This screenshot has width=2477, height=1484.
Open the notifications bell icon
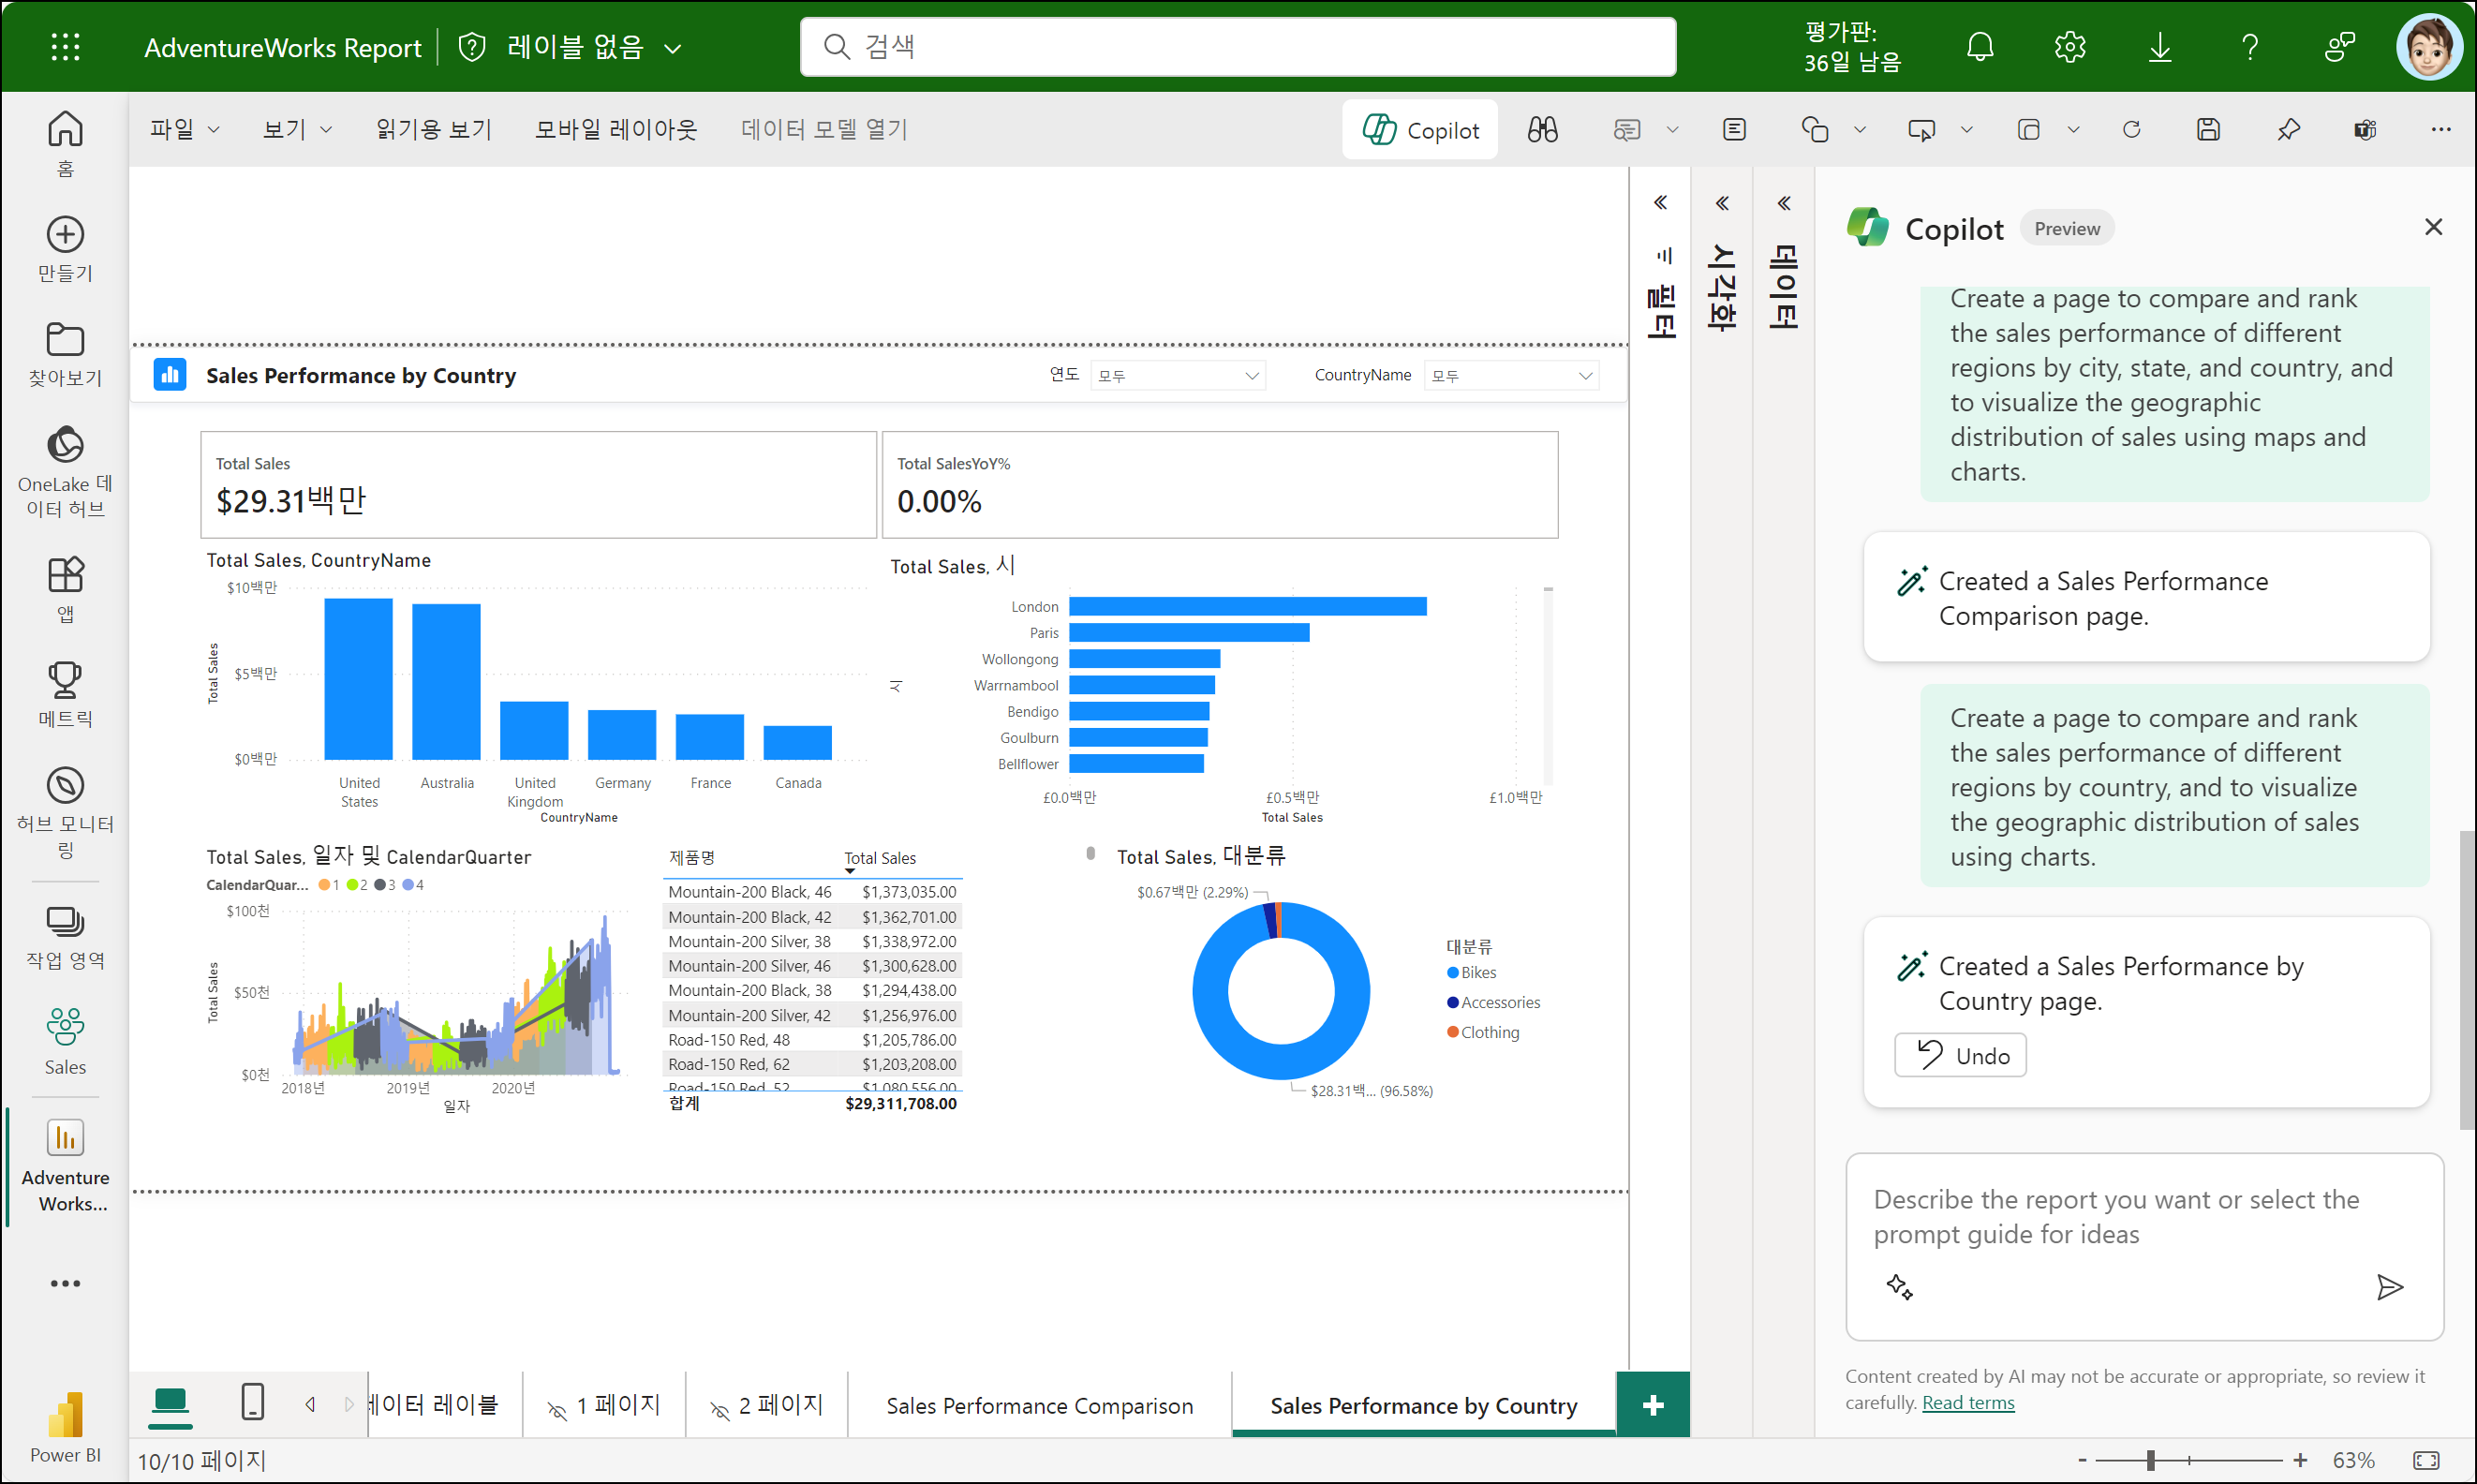point(1980,47)
